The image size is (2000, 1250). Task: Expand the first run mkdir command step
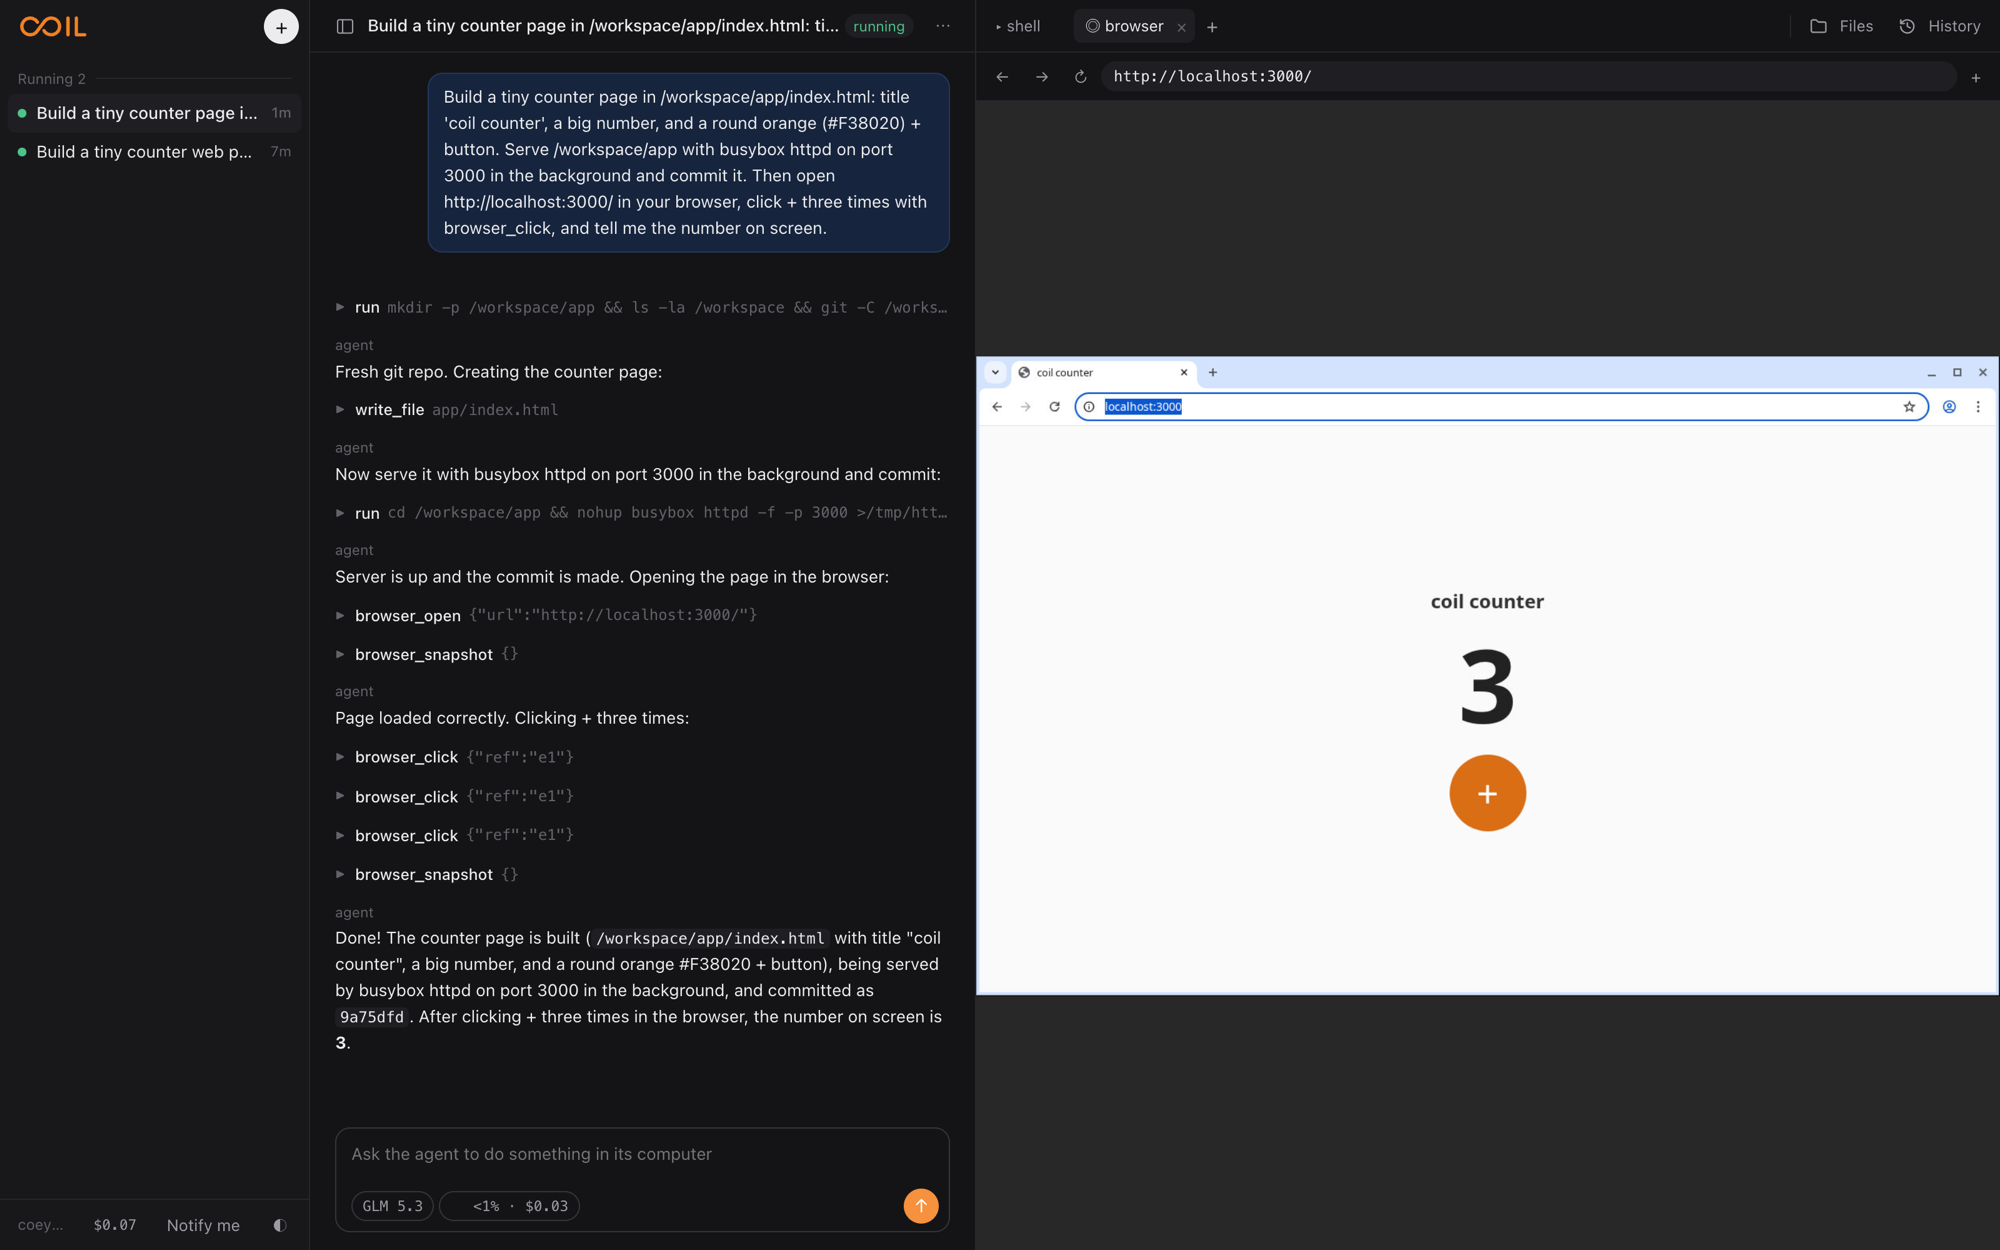point(642,307)
